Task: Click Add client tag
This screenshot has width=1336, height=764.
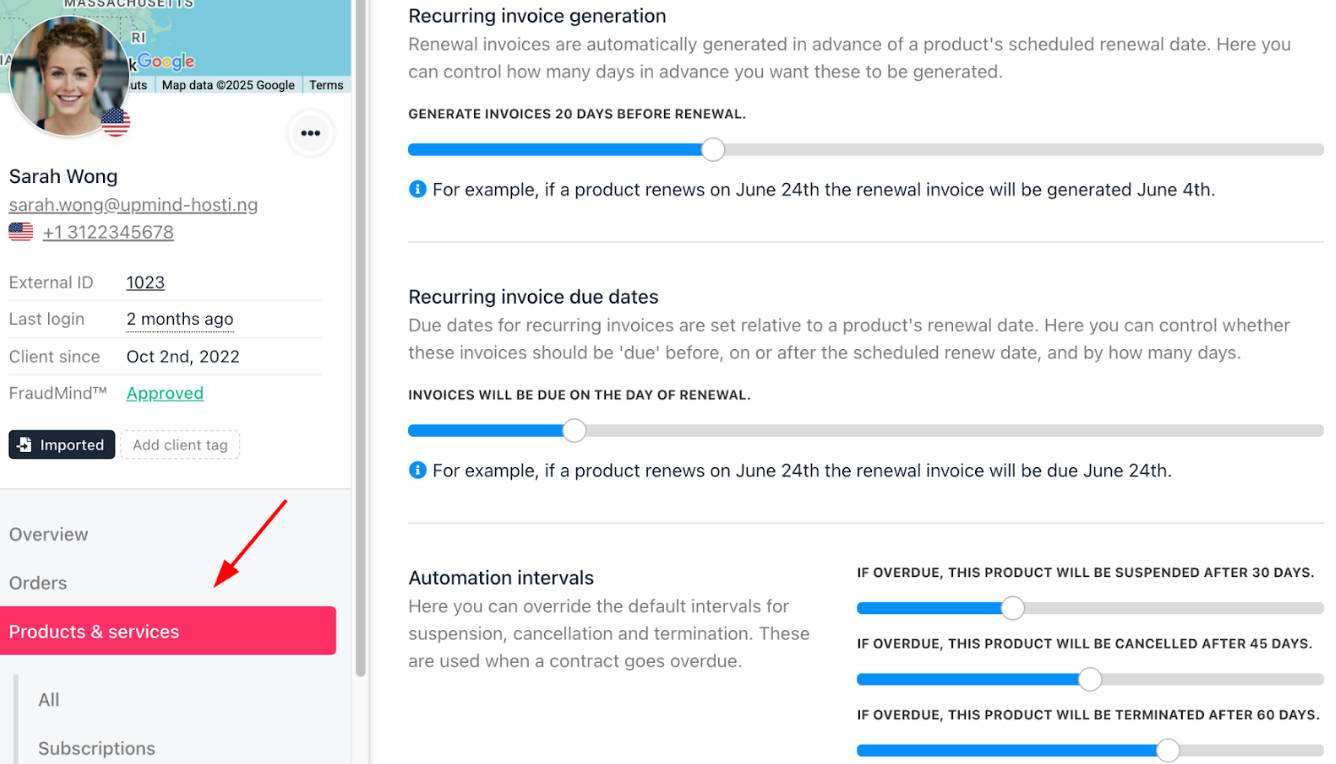Action: click(x=180, y=445)
